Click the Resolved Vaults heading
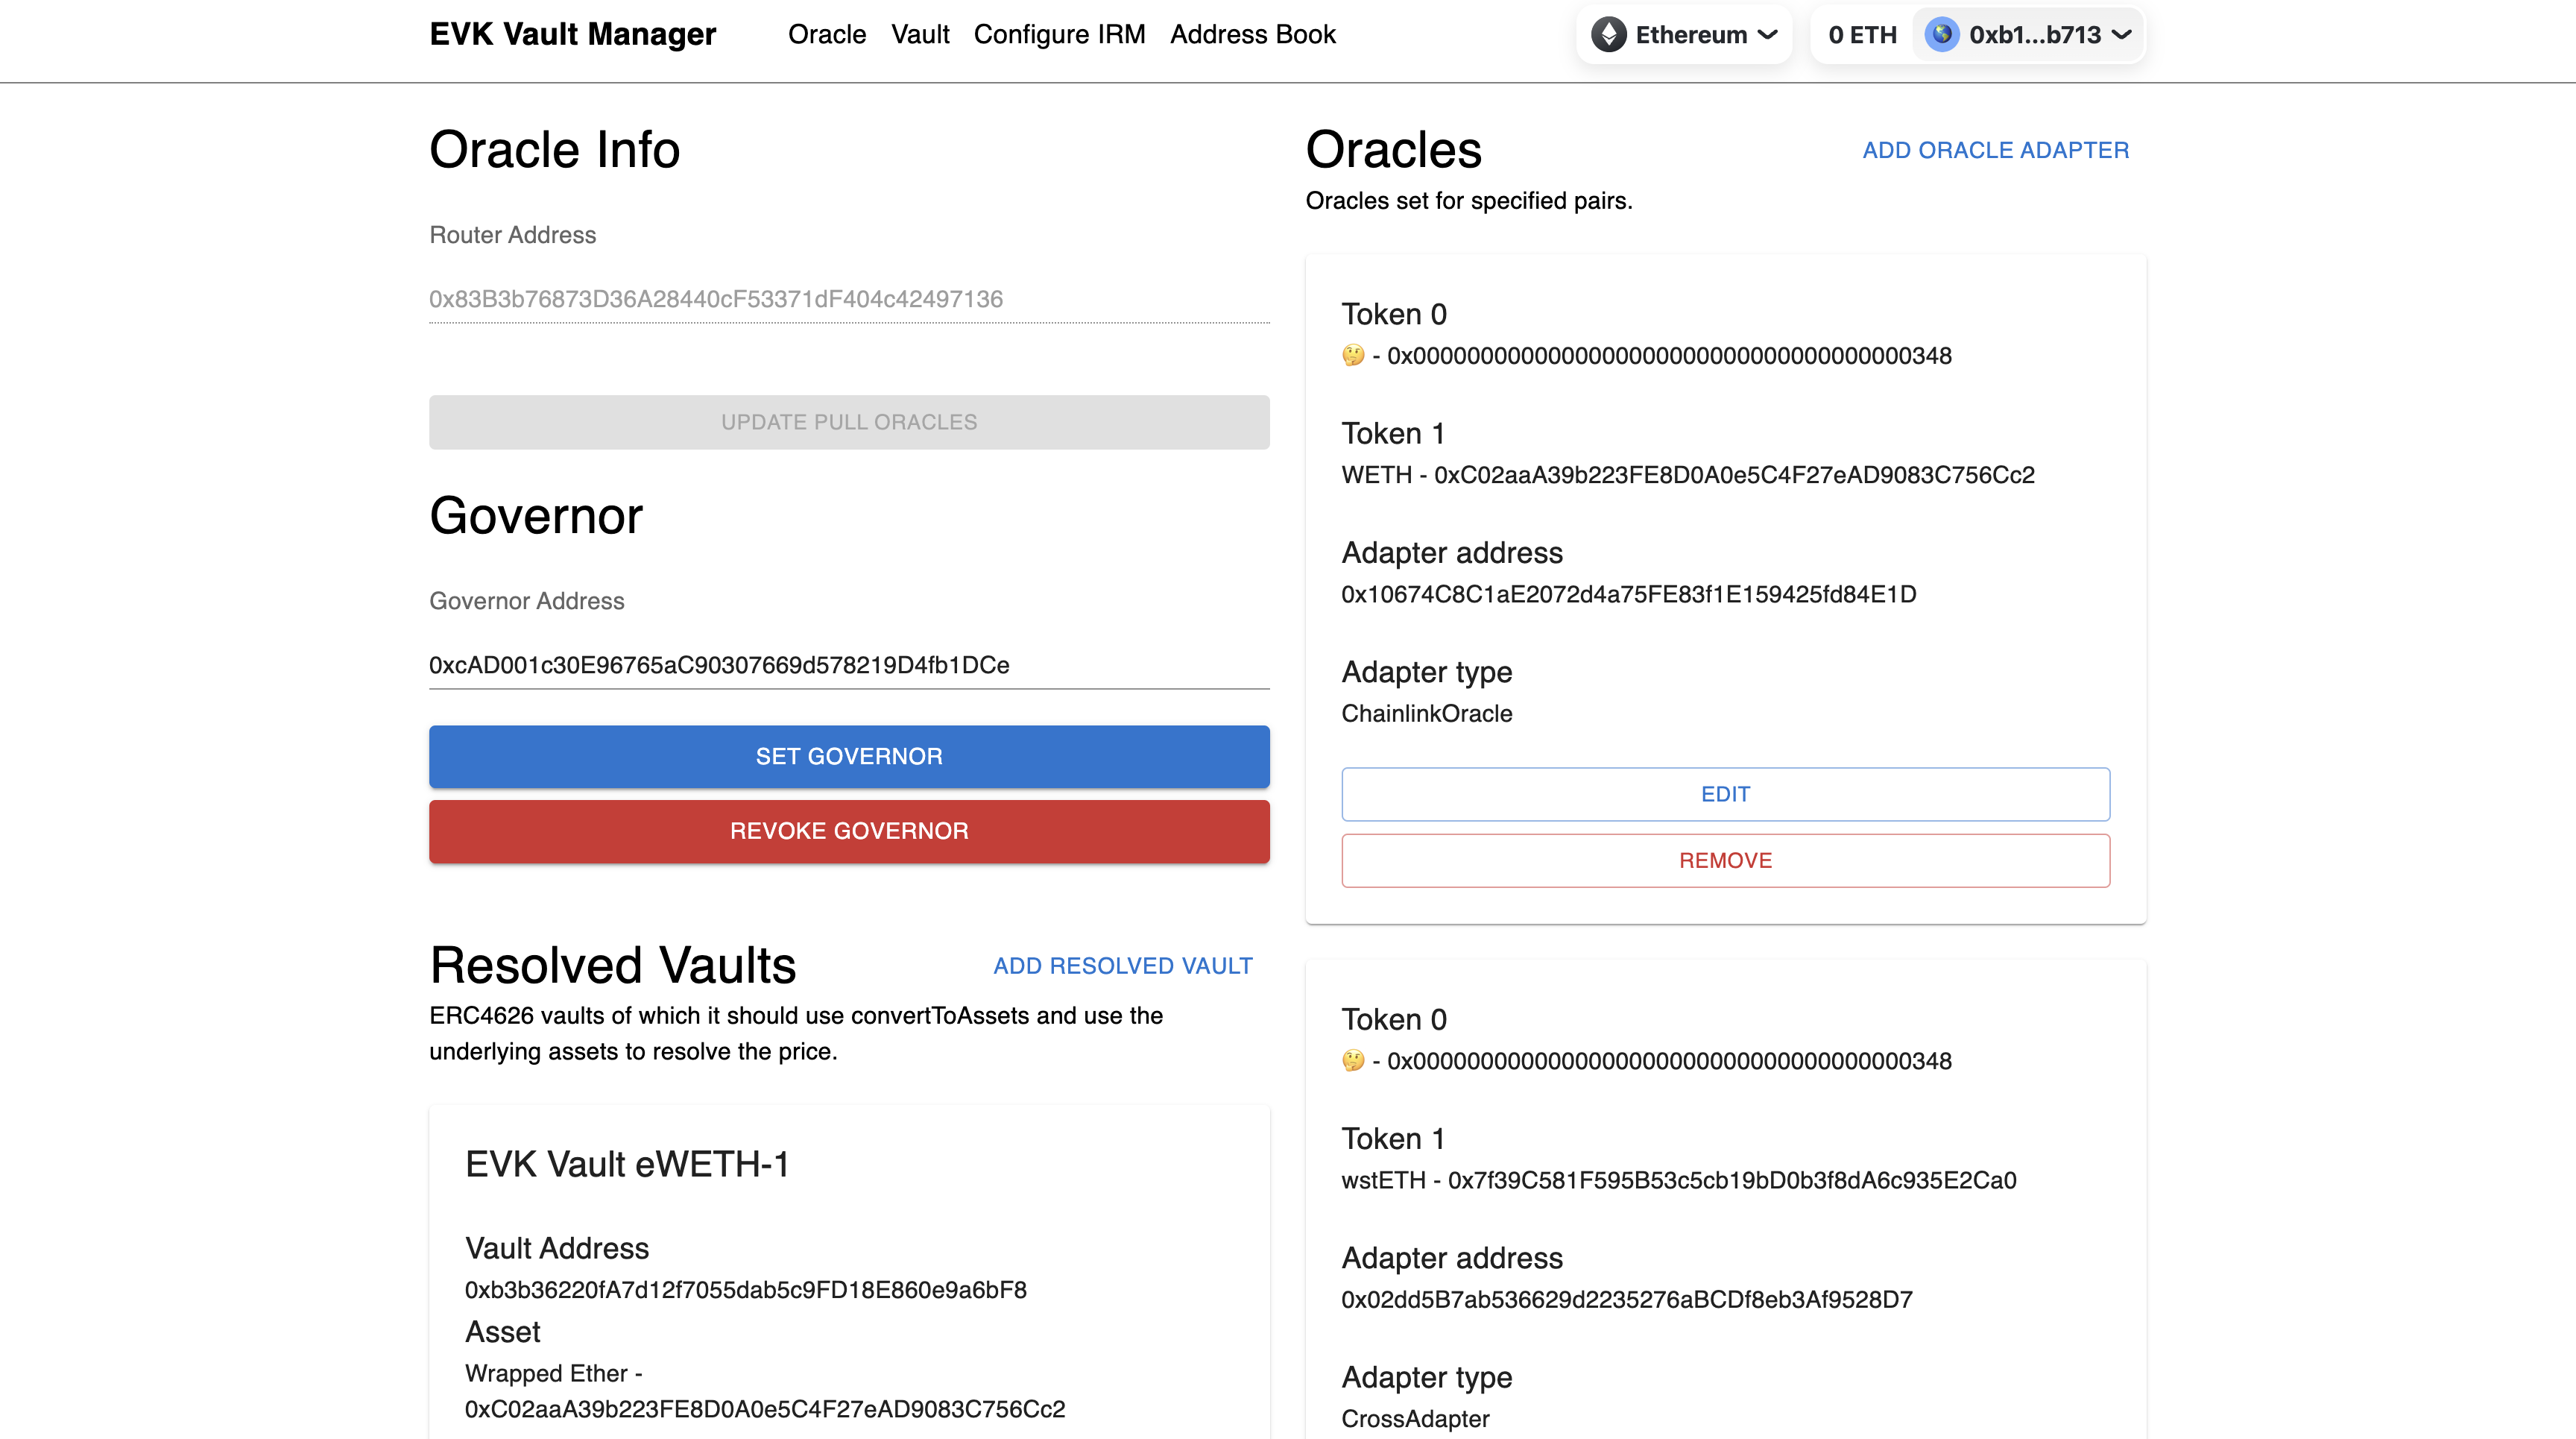The width and height of the screenshot is (2576, 1439). 613,966
